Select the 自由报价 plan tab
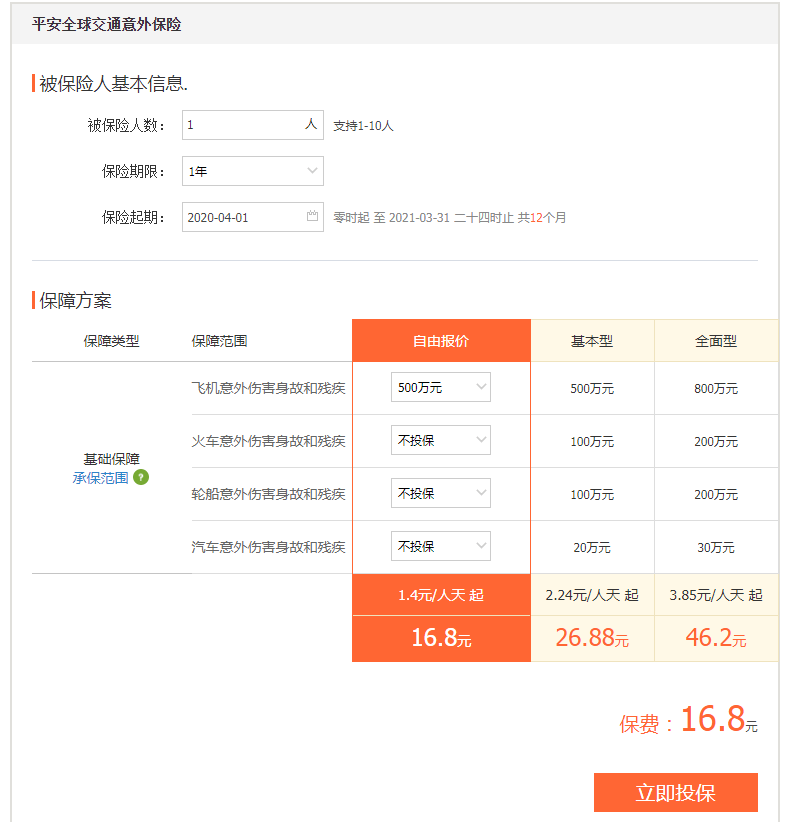Screen dimensions: 790x822 tap(441, 341)
